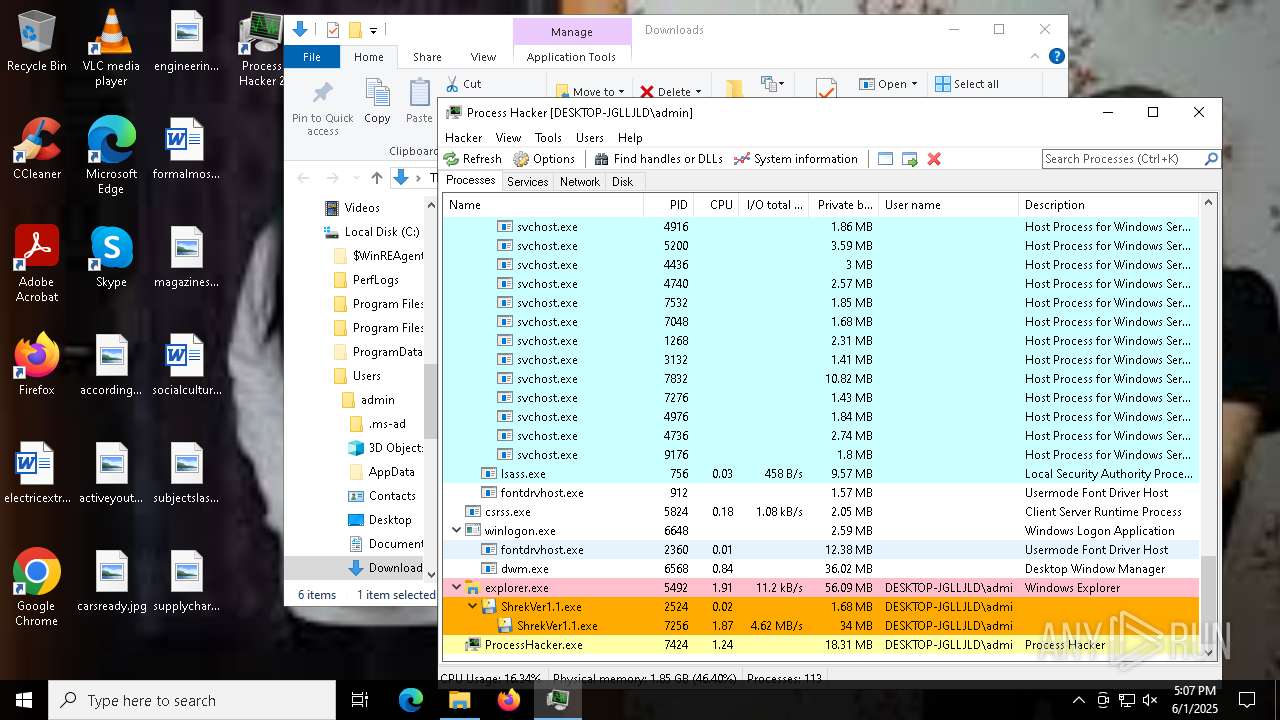
Task: Click the explorer.exe process icon
Action: coord(473,588)
